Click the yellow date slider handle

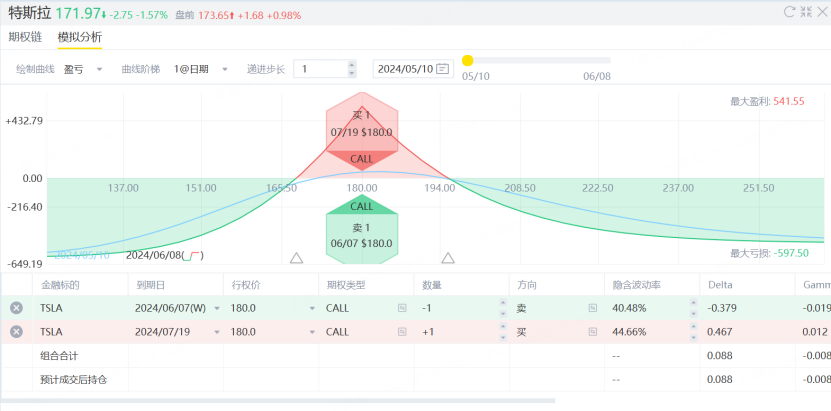467,60
